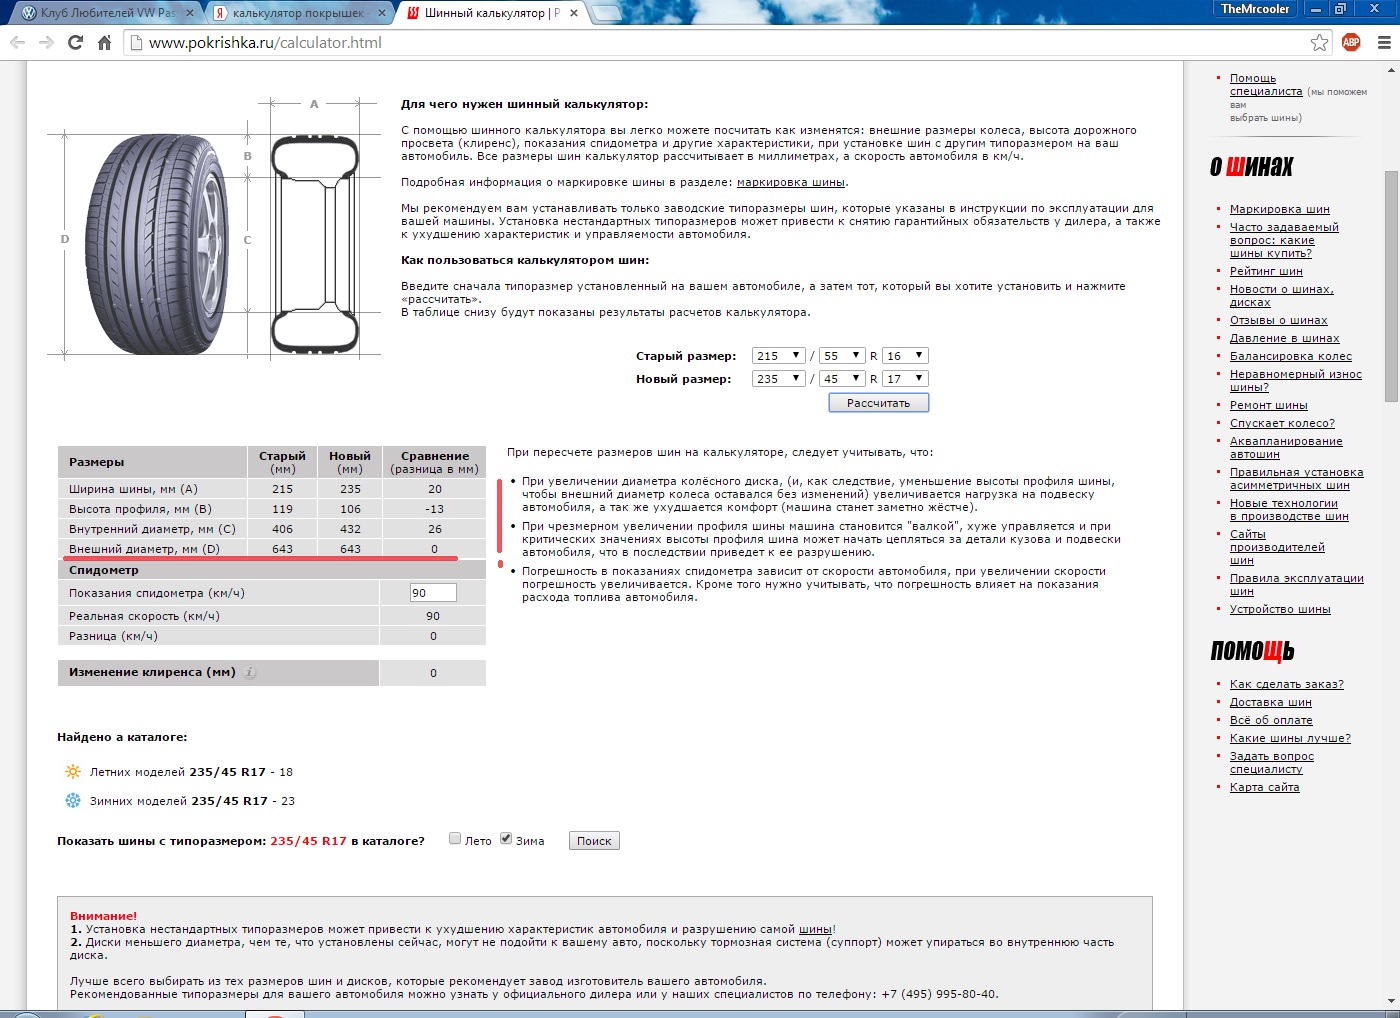Open Рейтинг шин link
This screenshot has width=1400, height=1018.
pos(1266,271)
